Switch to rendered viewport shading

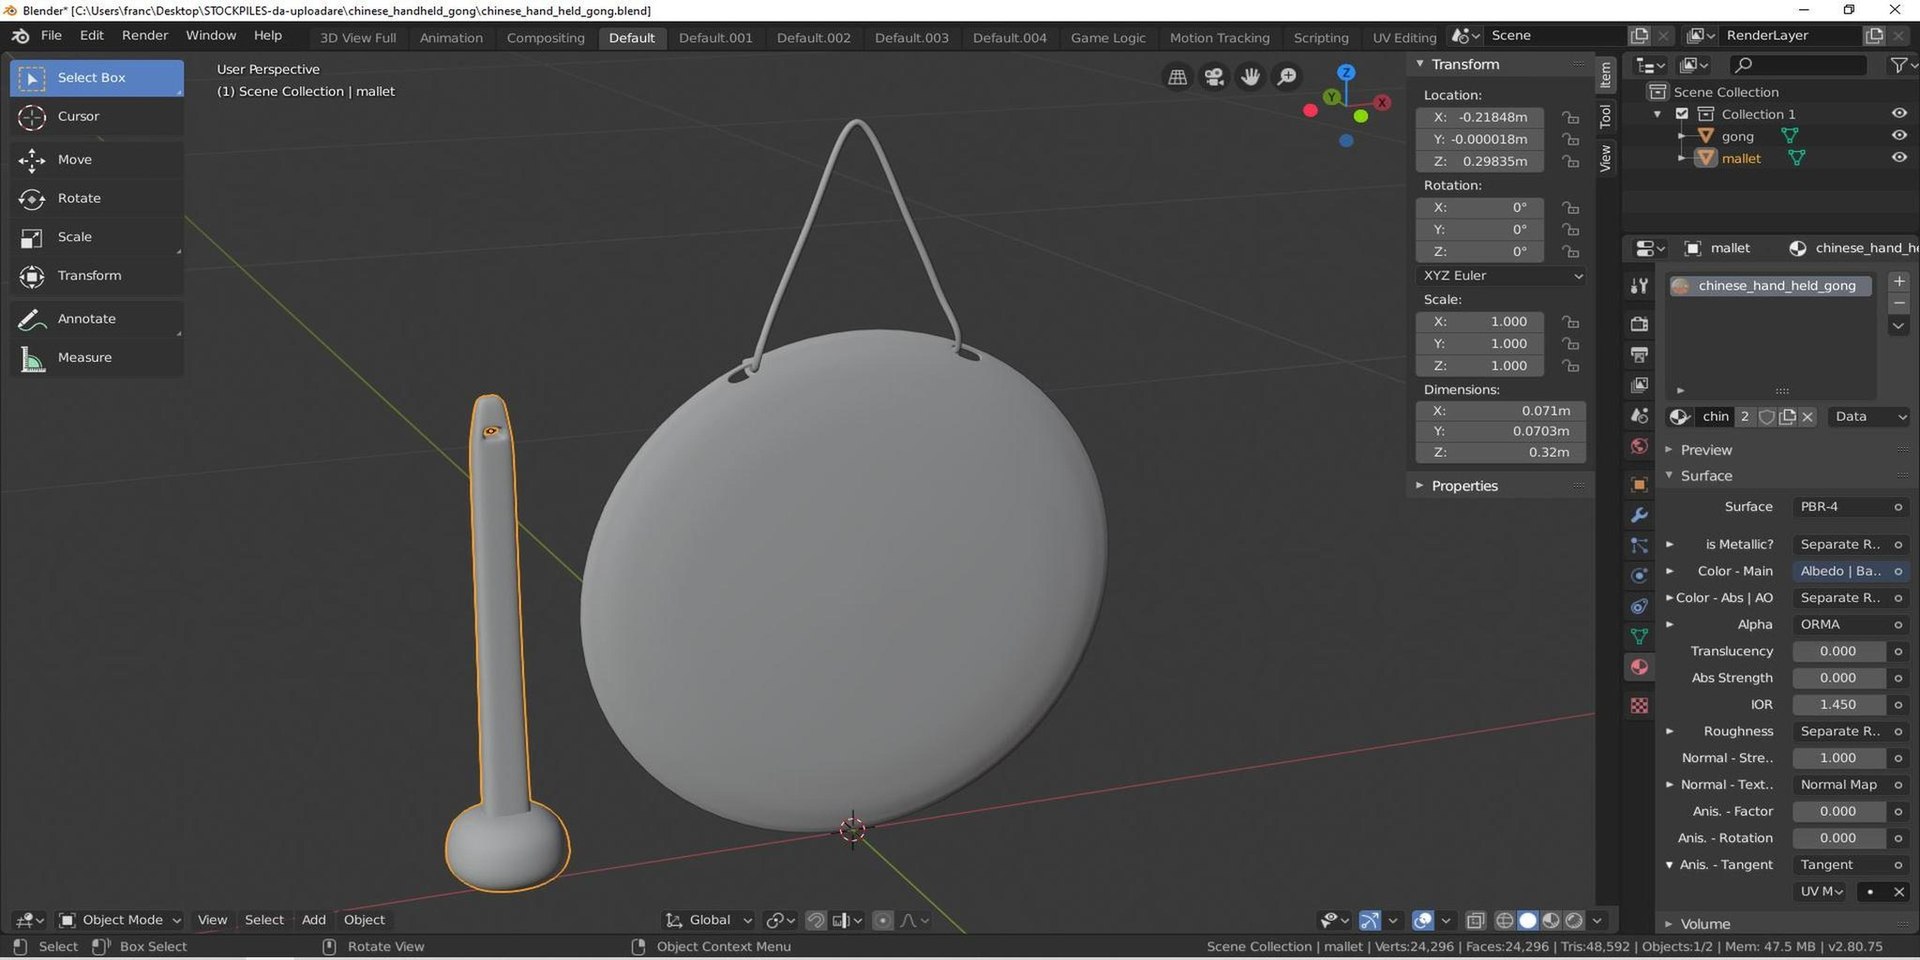click(x=1574, y=920)
